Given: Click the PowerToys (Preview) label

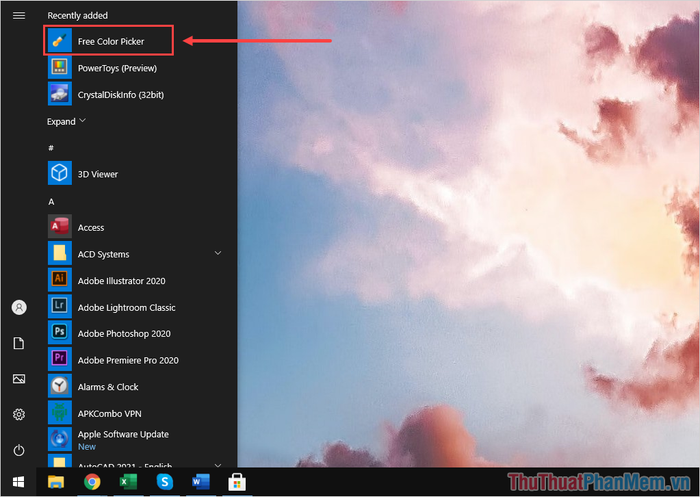Looking at the screenshot, I should (x=117, y=68).
